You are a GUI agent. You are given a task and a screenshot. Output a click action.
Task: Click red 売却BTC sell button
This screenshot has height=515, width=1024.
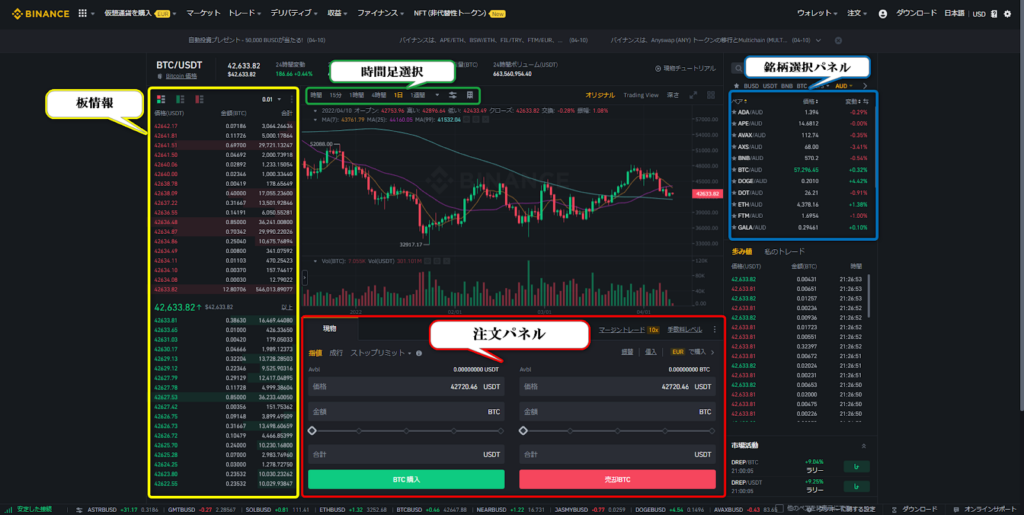617,479
